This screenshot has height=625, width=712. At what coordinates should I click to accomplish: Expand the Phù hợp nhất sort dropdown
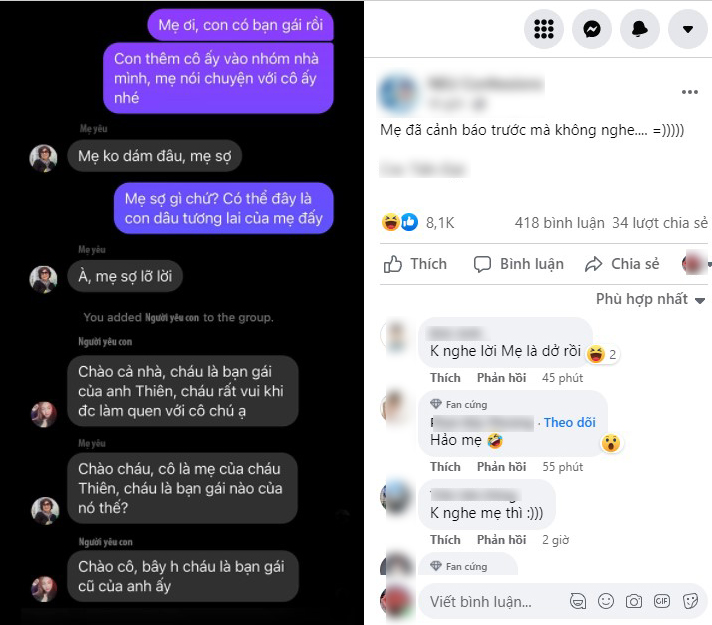click(x=650, y=299)
